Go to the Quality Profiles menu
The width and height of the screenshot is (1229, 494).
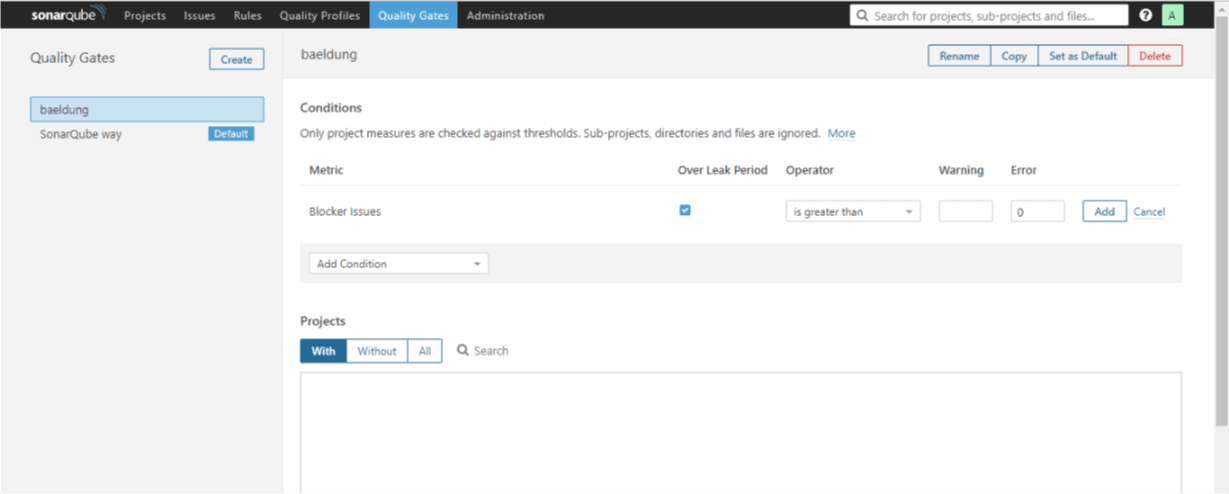(x=319, y=15)
